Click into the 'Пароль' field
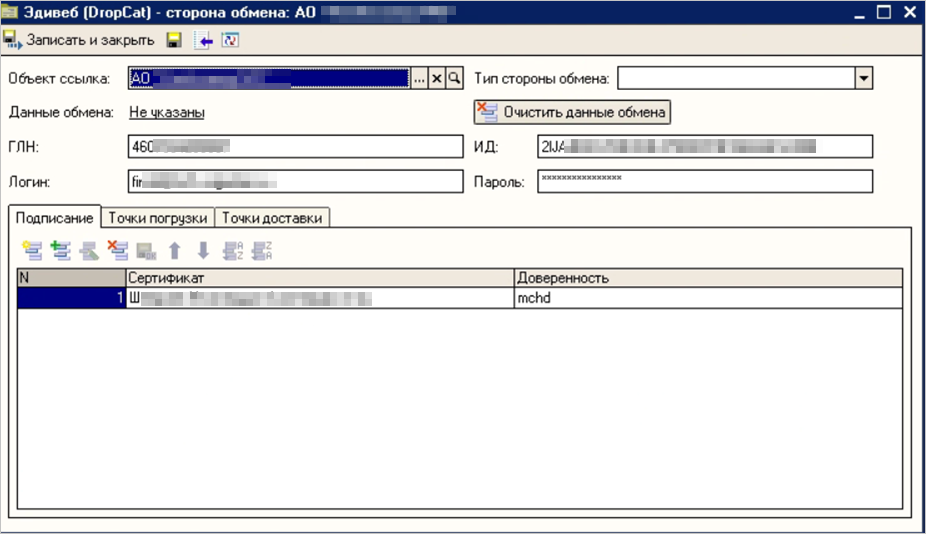The width and height of the screenshot is (926, 534). pos(705,181)
